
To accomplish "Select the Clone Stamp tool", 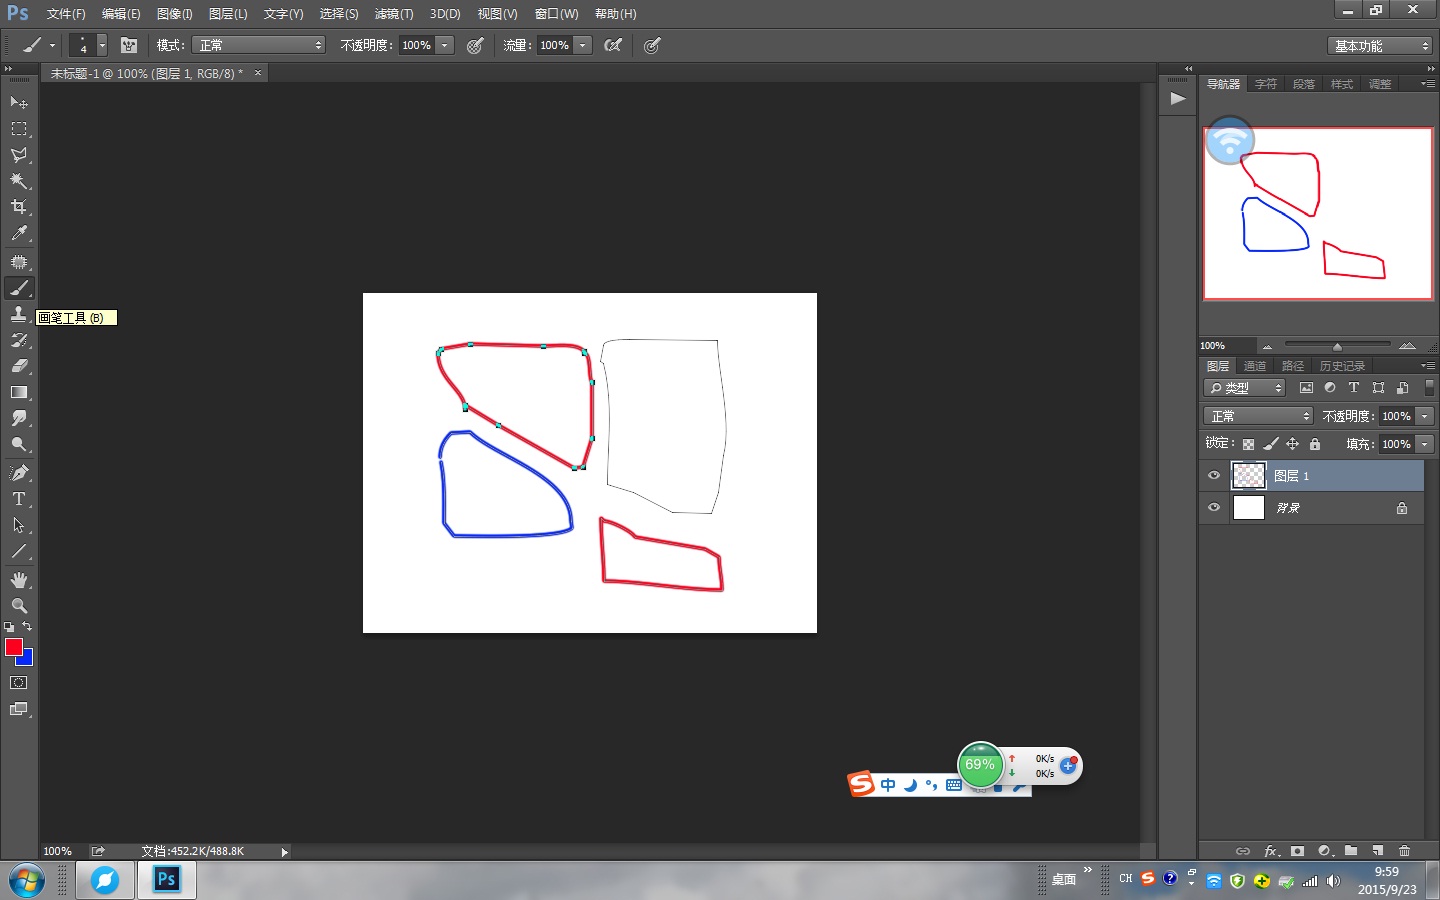I will pos(19,314).
